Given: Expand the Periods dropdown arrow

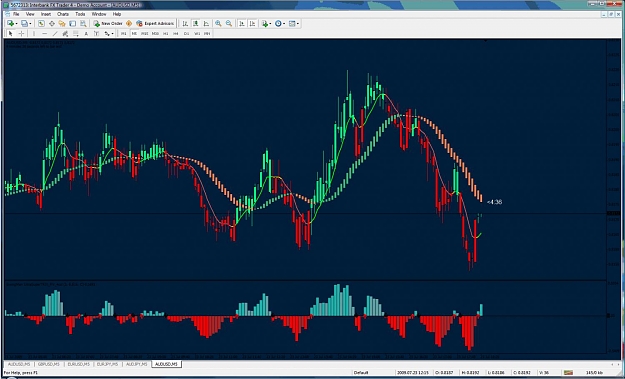Looking at the screenshot, I should click(x=284, y=24).
